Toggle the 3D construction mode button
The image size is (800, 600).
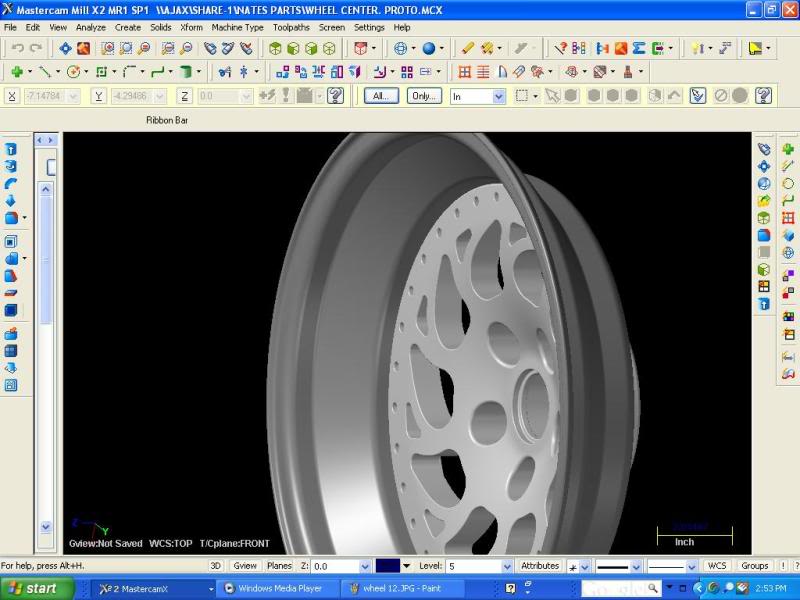tap(215, 566)
